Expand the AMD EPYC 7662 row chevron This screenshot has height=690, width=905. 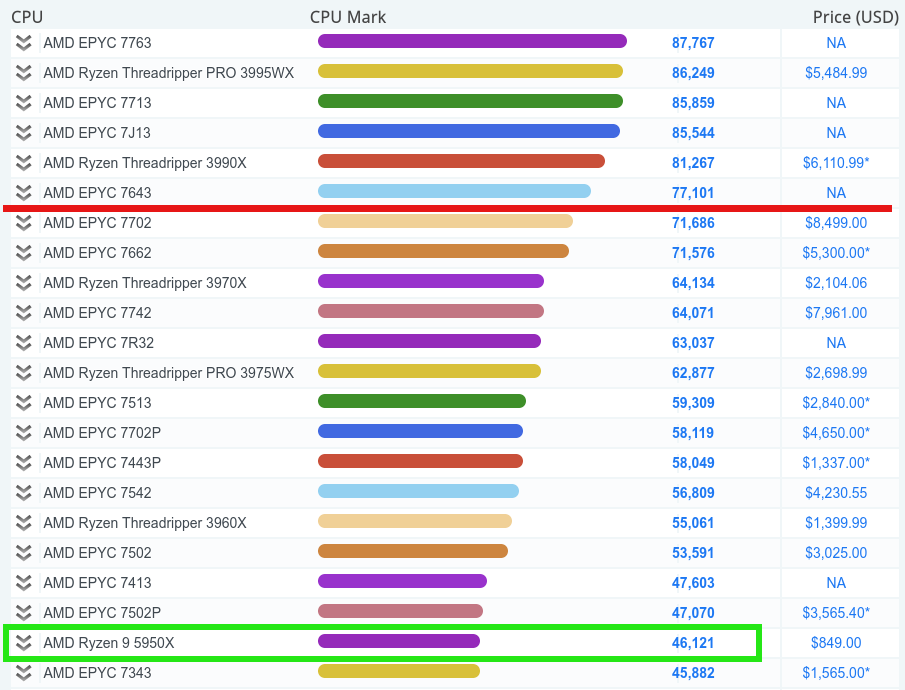coord(24,253)
